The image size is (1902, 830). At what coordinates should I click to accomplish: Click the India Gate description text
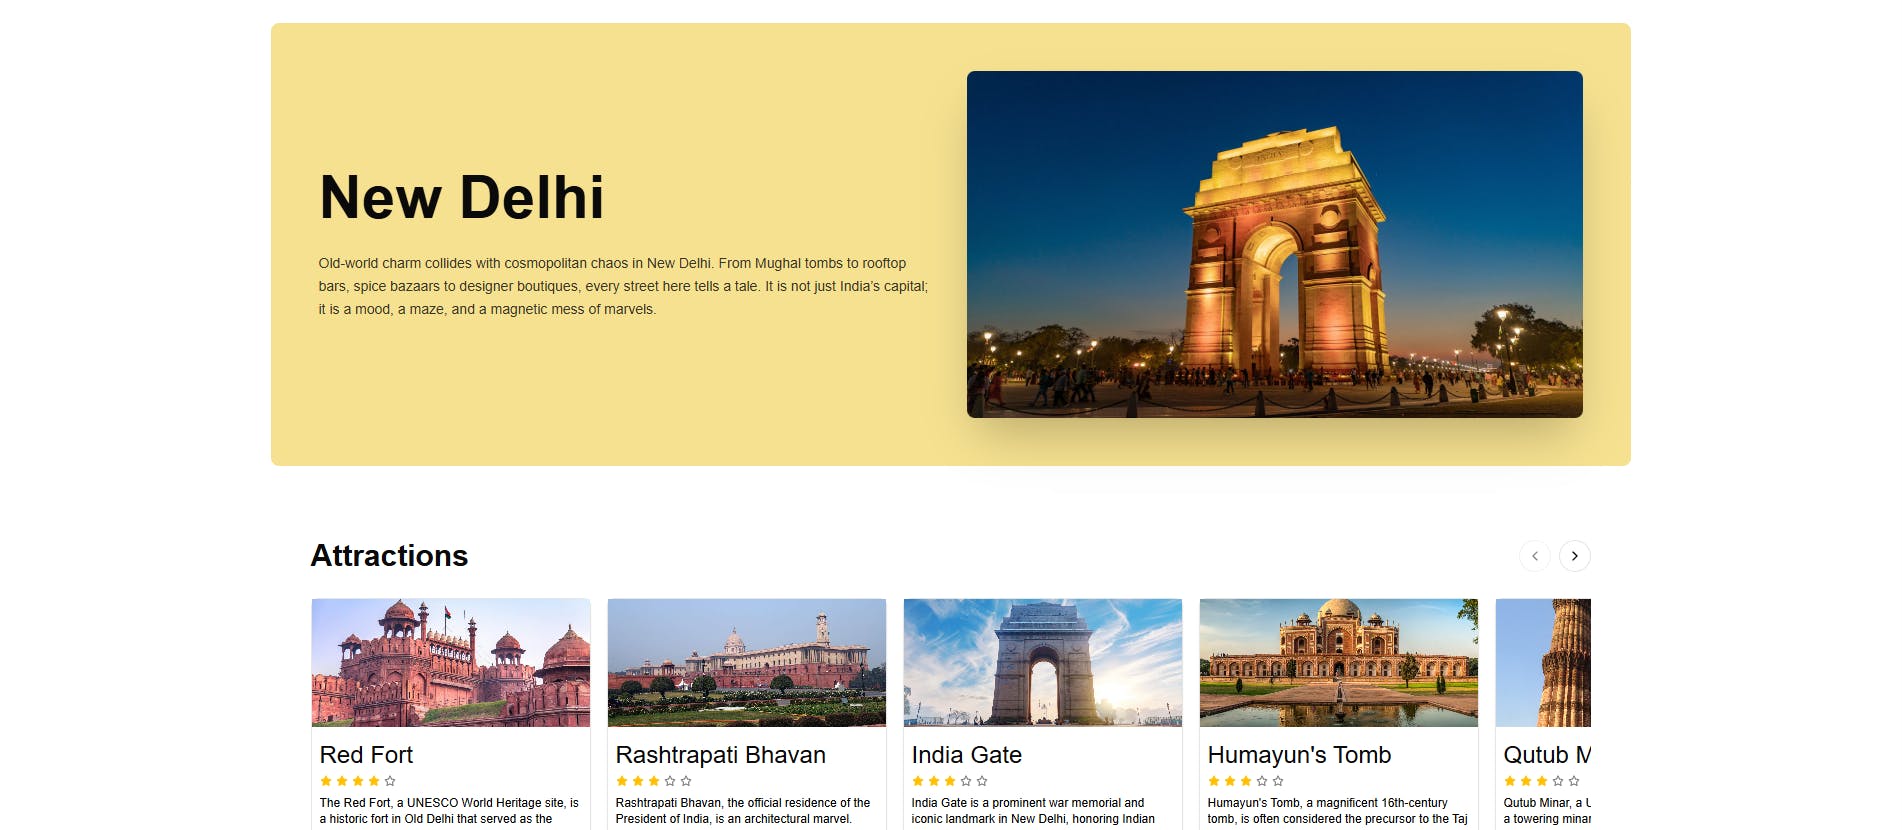coord(1033,811)
